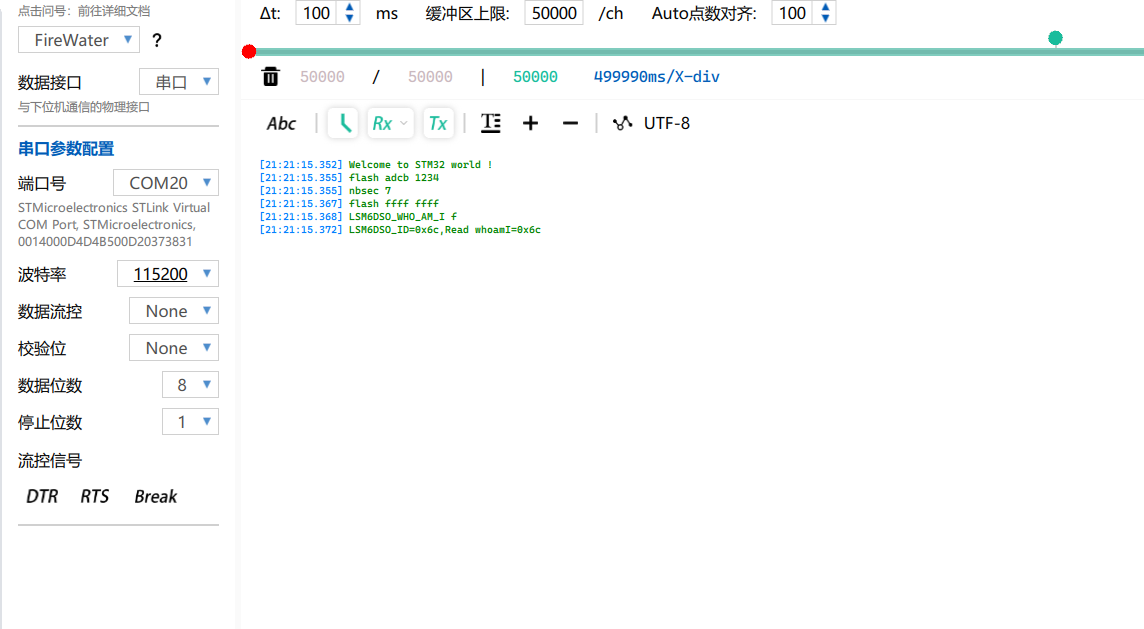Click the text line-wrap format icon
1144x629 pixels.
tap(490, 123)
